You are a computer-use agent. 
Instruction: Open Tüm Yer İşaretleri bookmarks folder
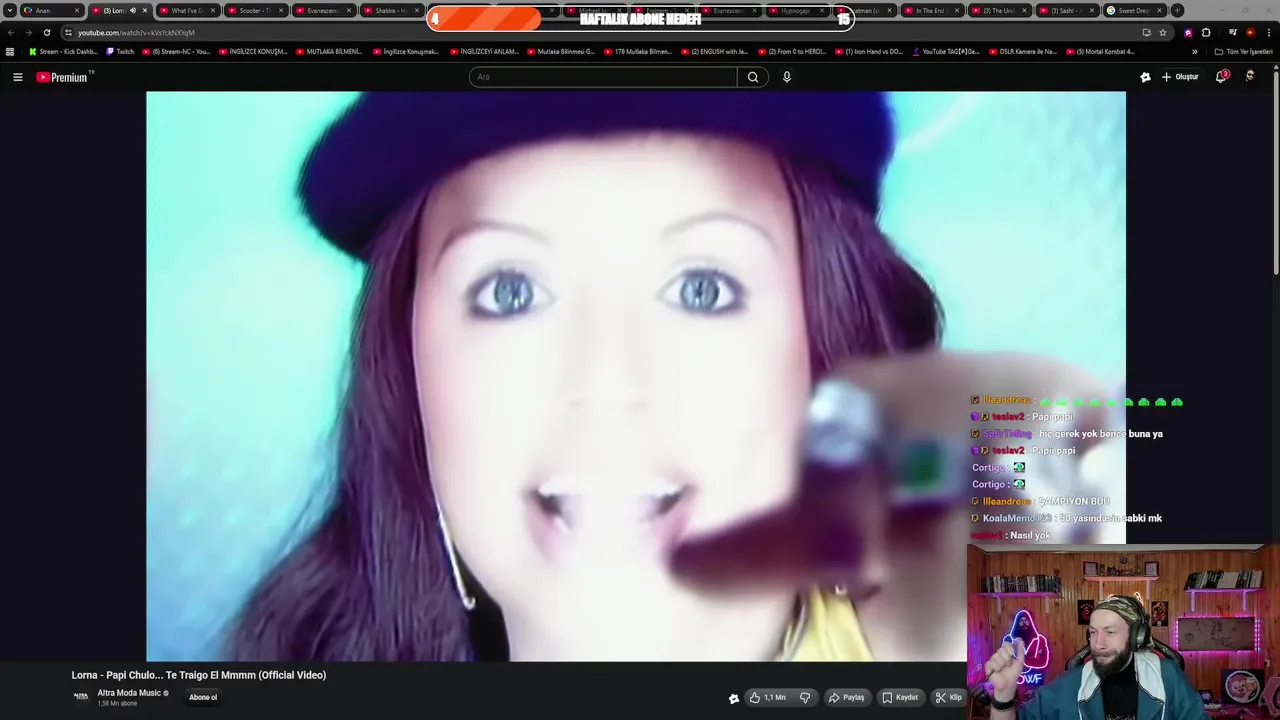1243,51
